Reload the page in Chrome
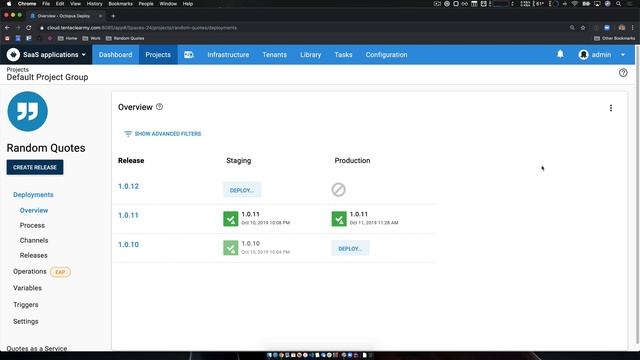This screenshot has width=640, height=360. [x=29, y=28]
